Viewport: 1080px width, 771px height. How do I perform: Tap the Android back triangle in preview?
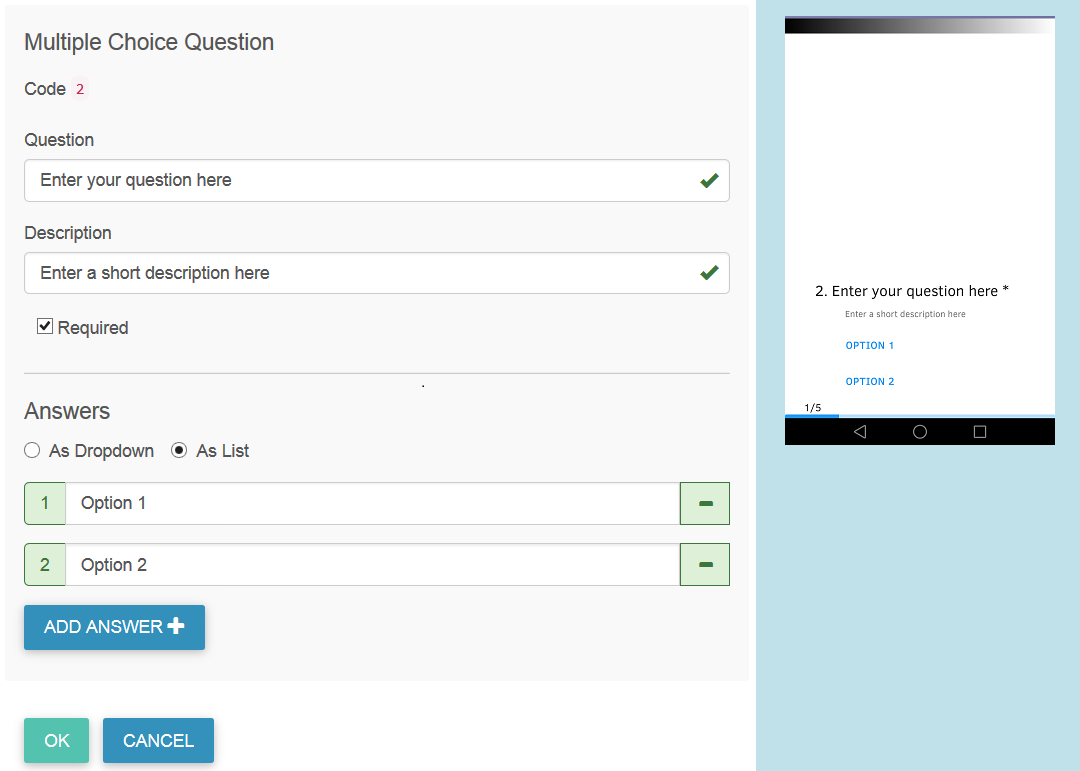(x=860, y=432)
